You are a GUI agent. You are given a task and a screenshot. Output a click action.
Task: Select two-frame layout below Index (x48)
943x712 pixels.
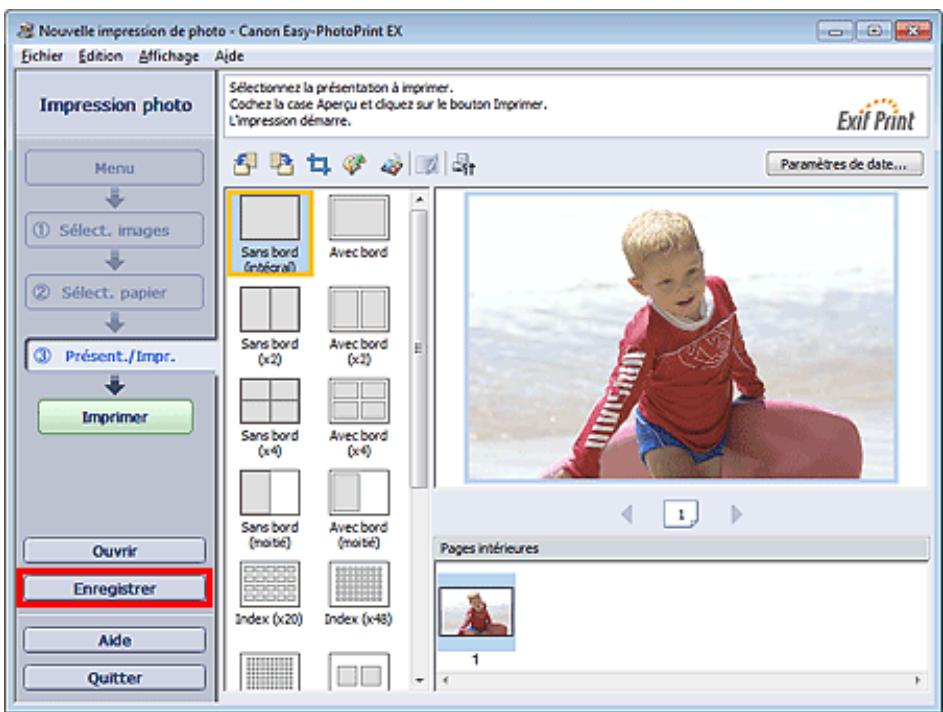[359, 671]
